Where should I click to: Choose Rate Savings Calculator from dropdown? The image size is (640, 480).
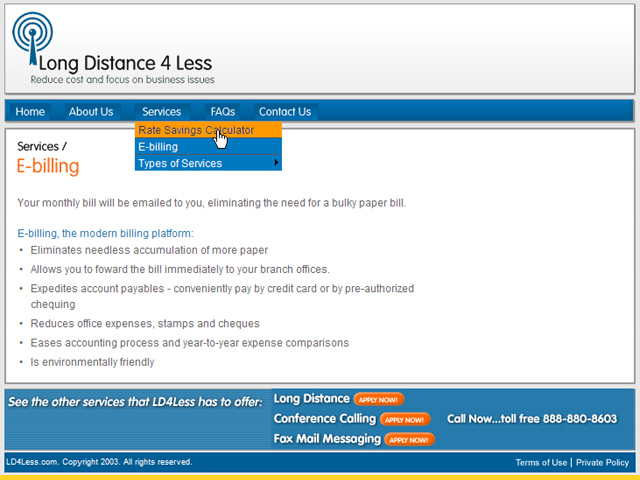[196, 130]
